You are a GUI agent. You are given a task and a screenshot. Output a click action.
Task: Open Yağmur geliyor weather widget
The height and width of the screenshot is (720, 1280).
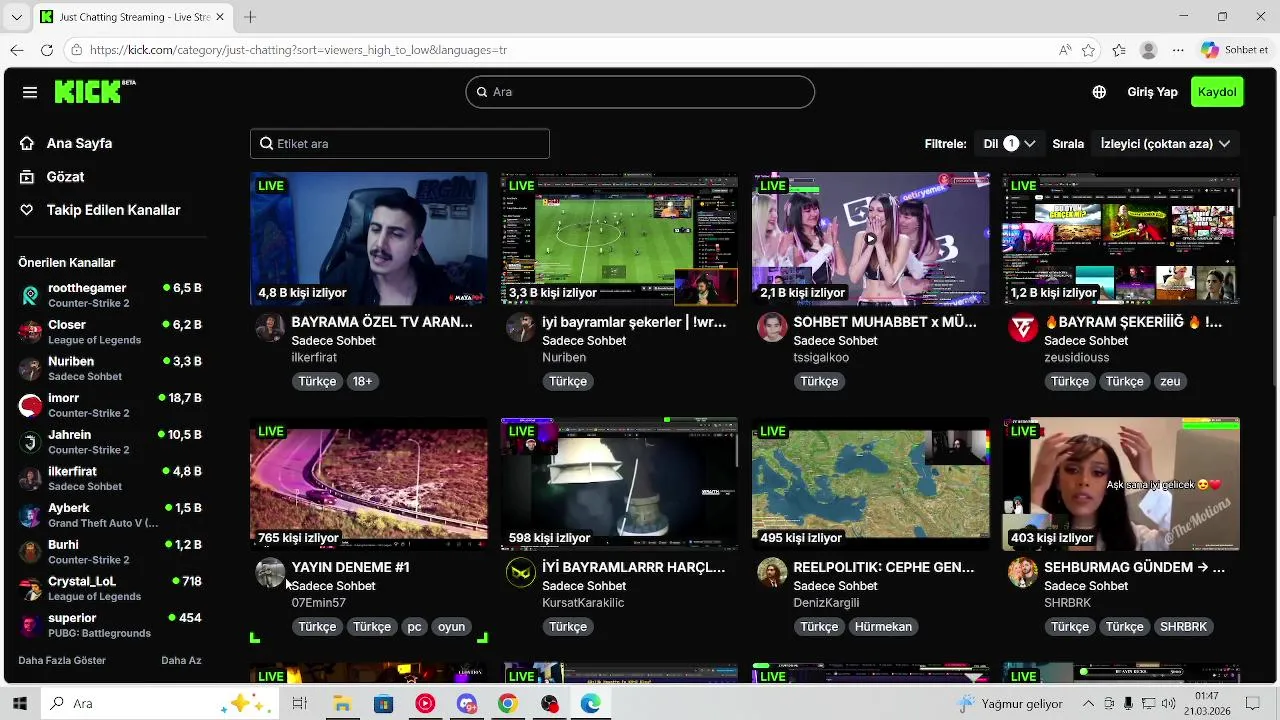point(1010,704)
